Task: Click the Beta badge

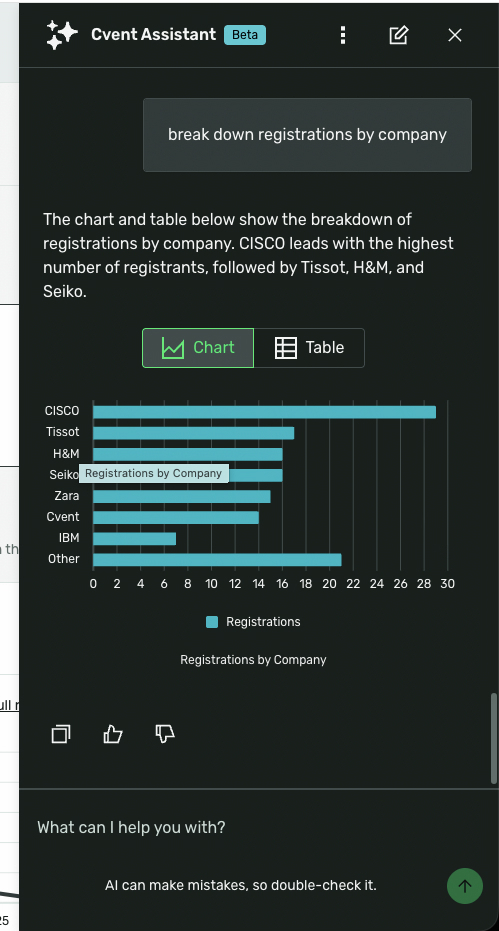Action: click(x=245, y=35)
